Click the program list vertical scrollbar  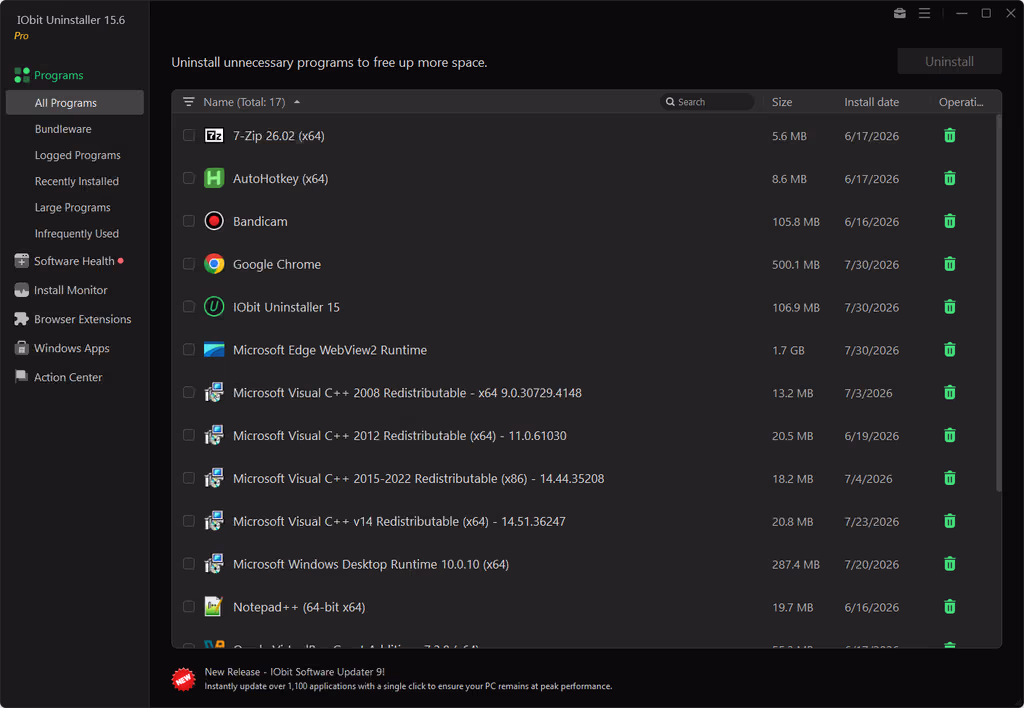point(999,304)
